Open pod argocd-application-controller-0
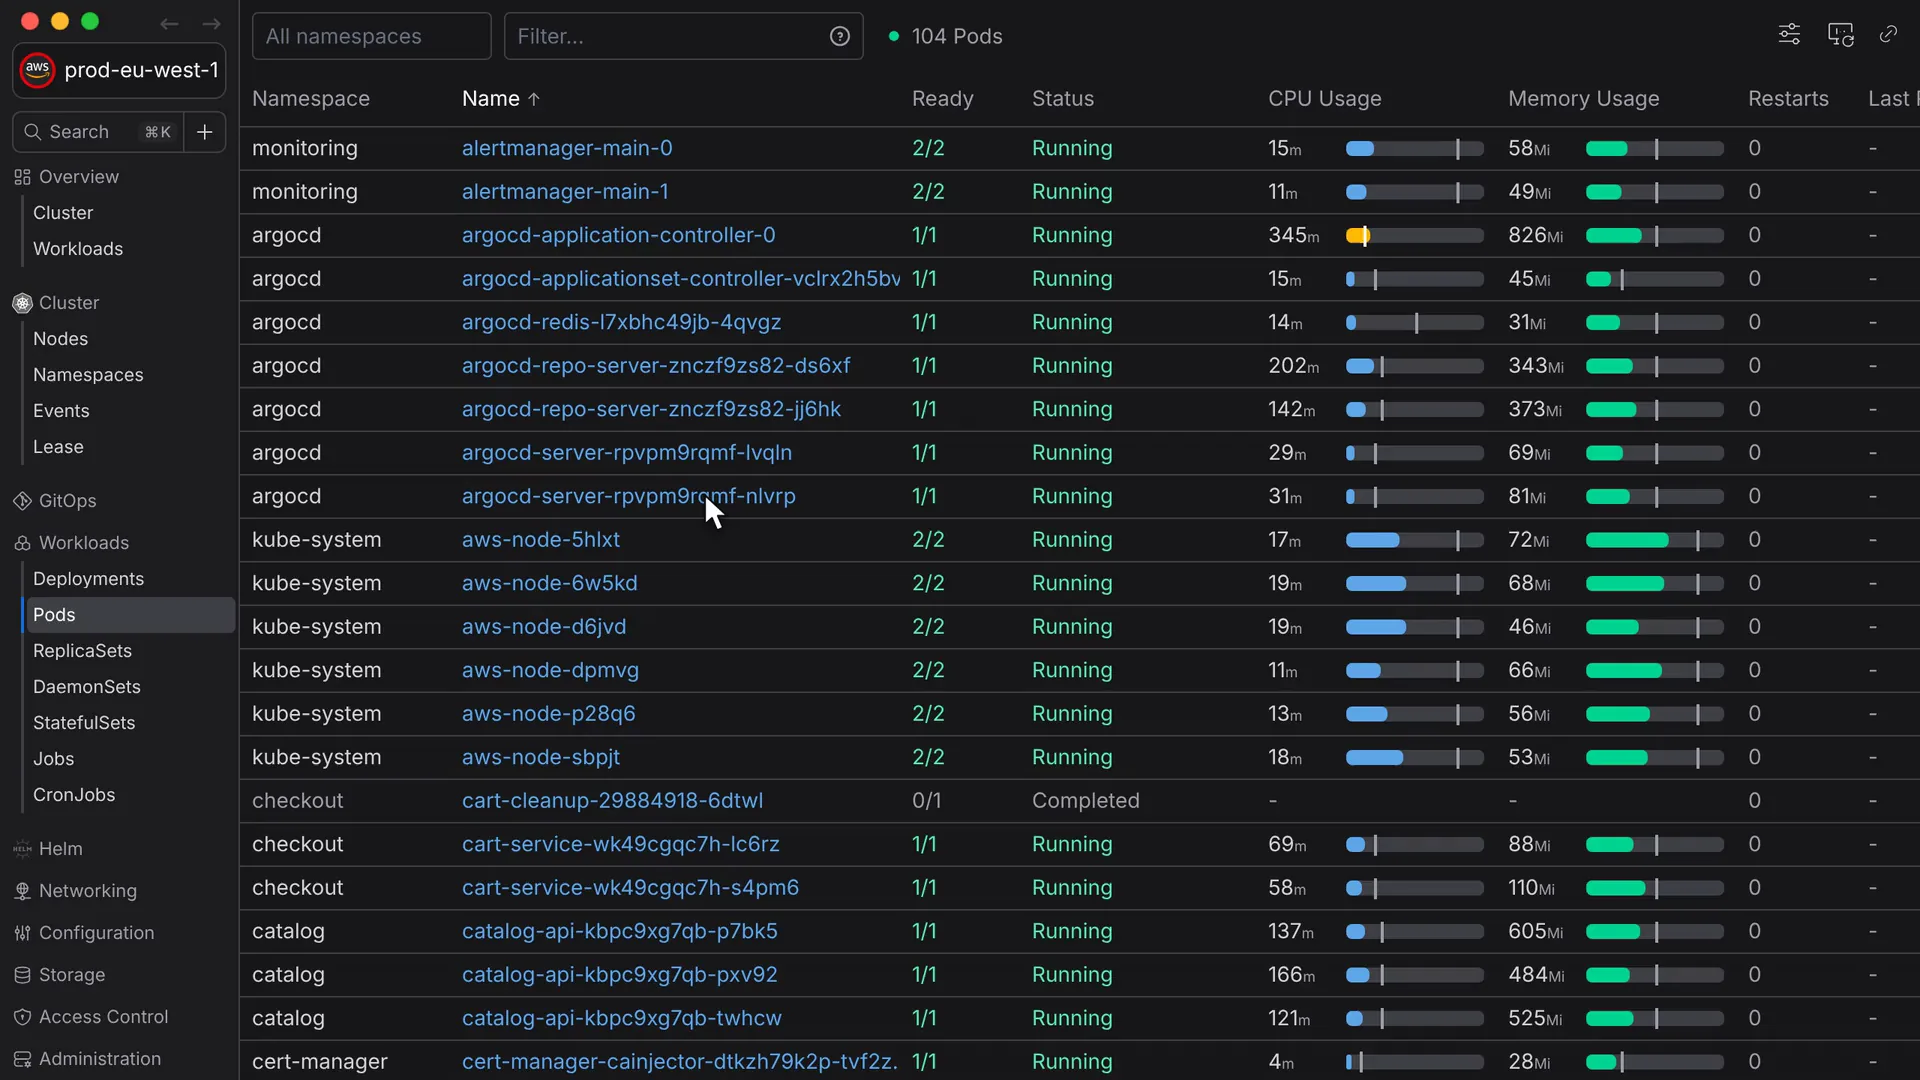Viewport: 1920px width, 1080px height. (618, 235)
